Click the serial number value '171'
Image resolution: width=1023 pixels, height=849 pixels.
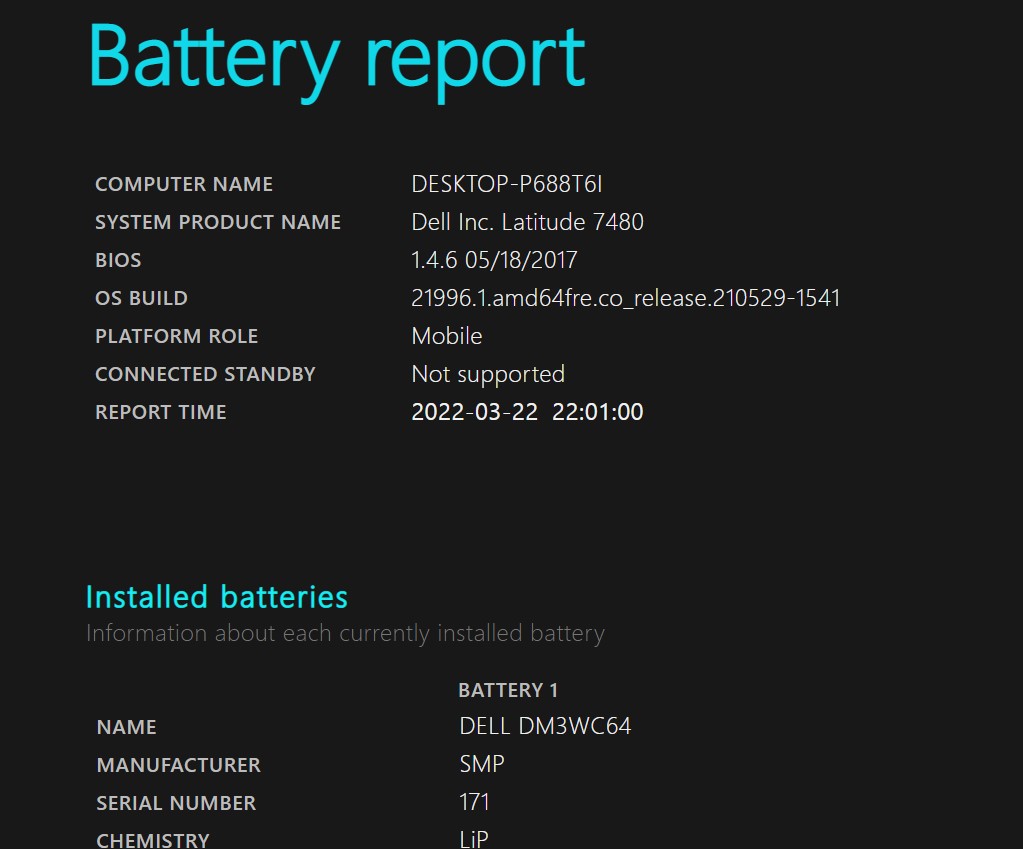pos(474,802)
